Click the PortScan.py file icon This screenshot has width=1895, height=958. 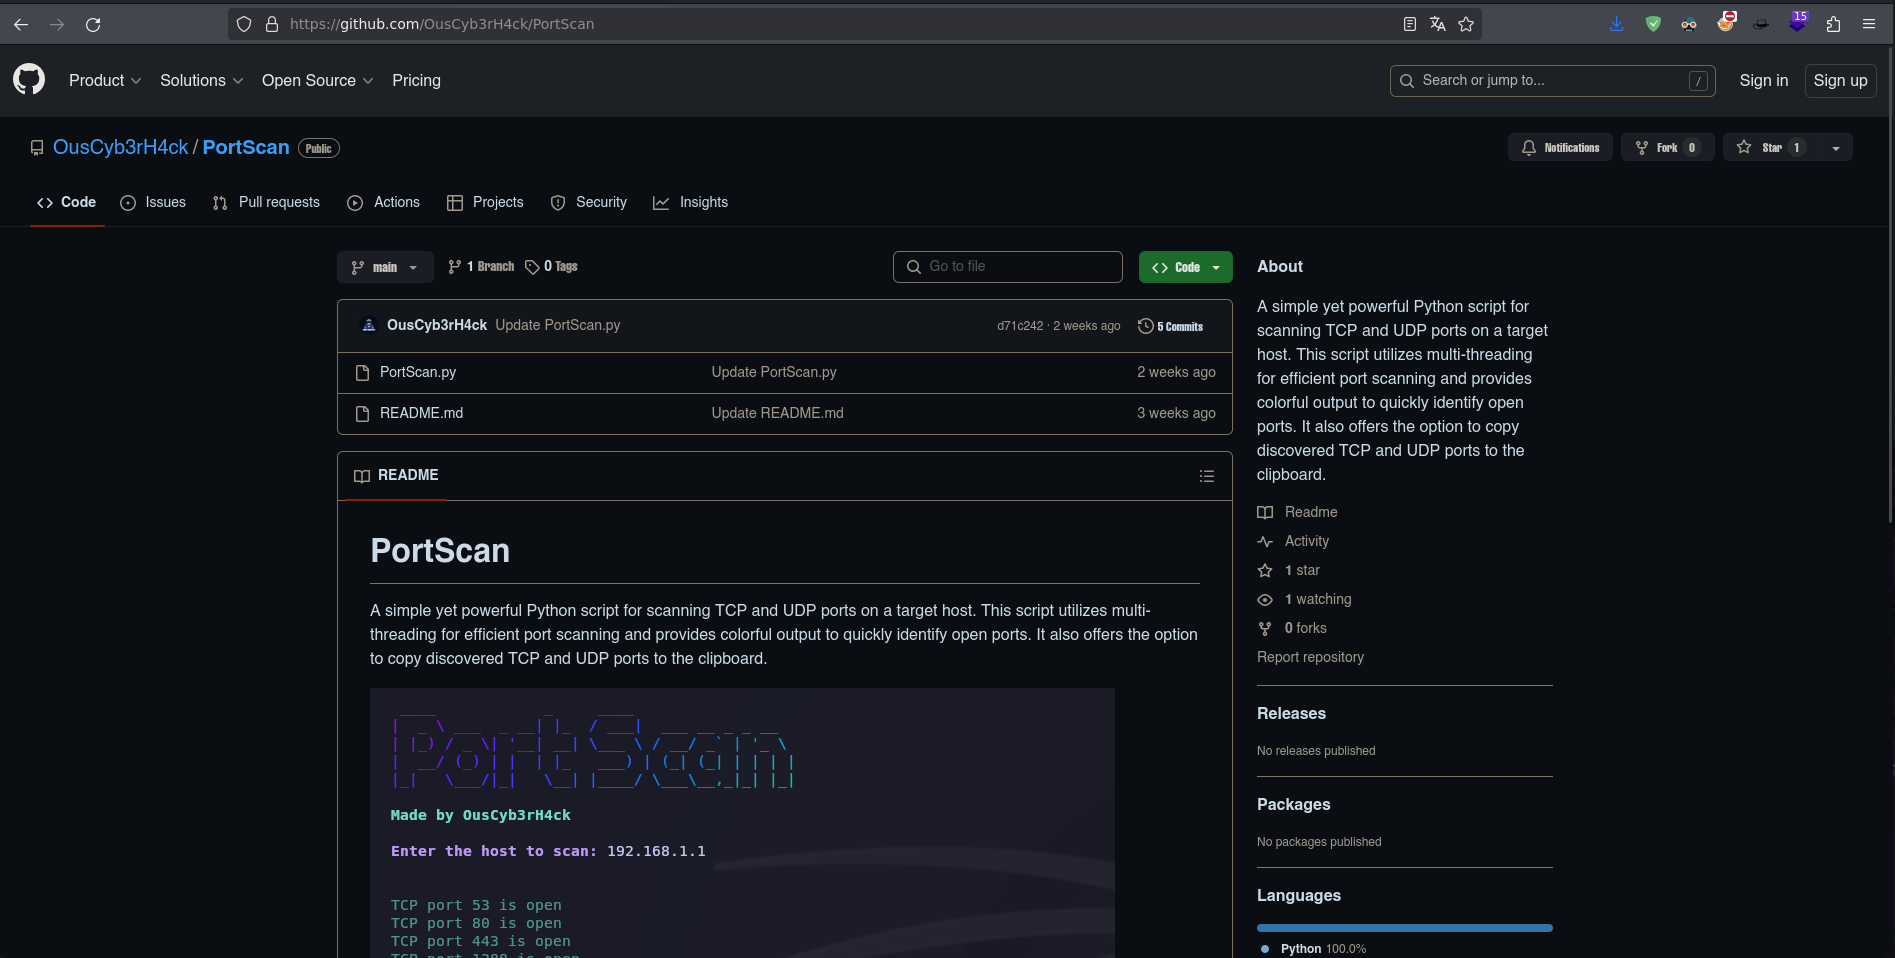(x=363, y=372)
